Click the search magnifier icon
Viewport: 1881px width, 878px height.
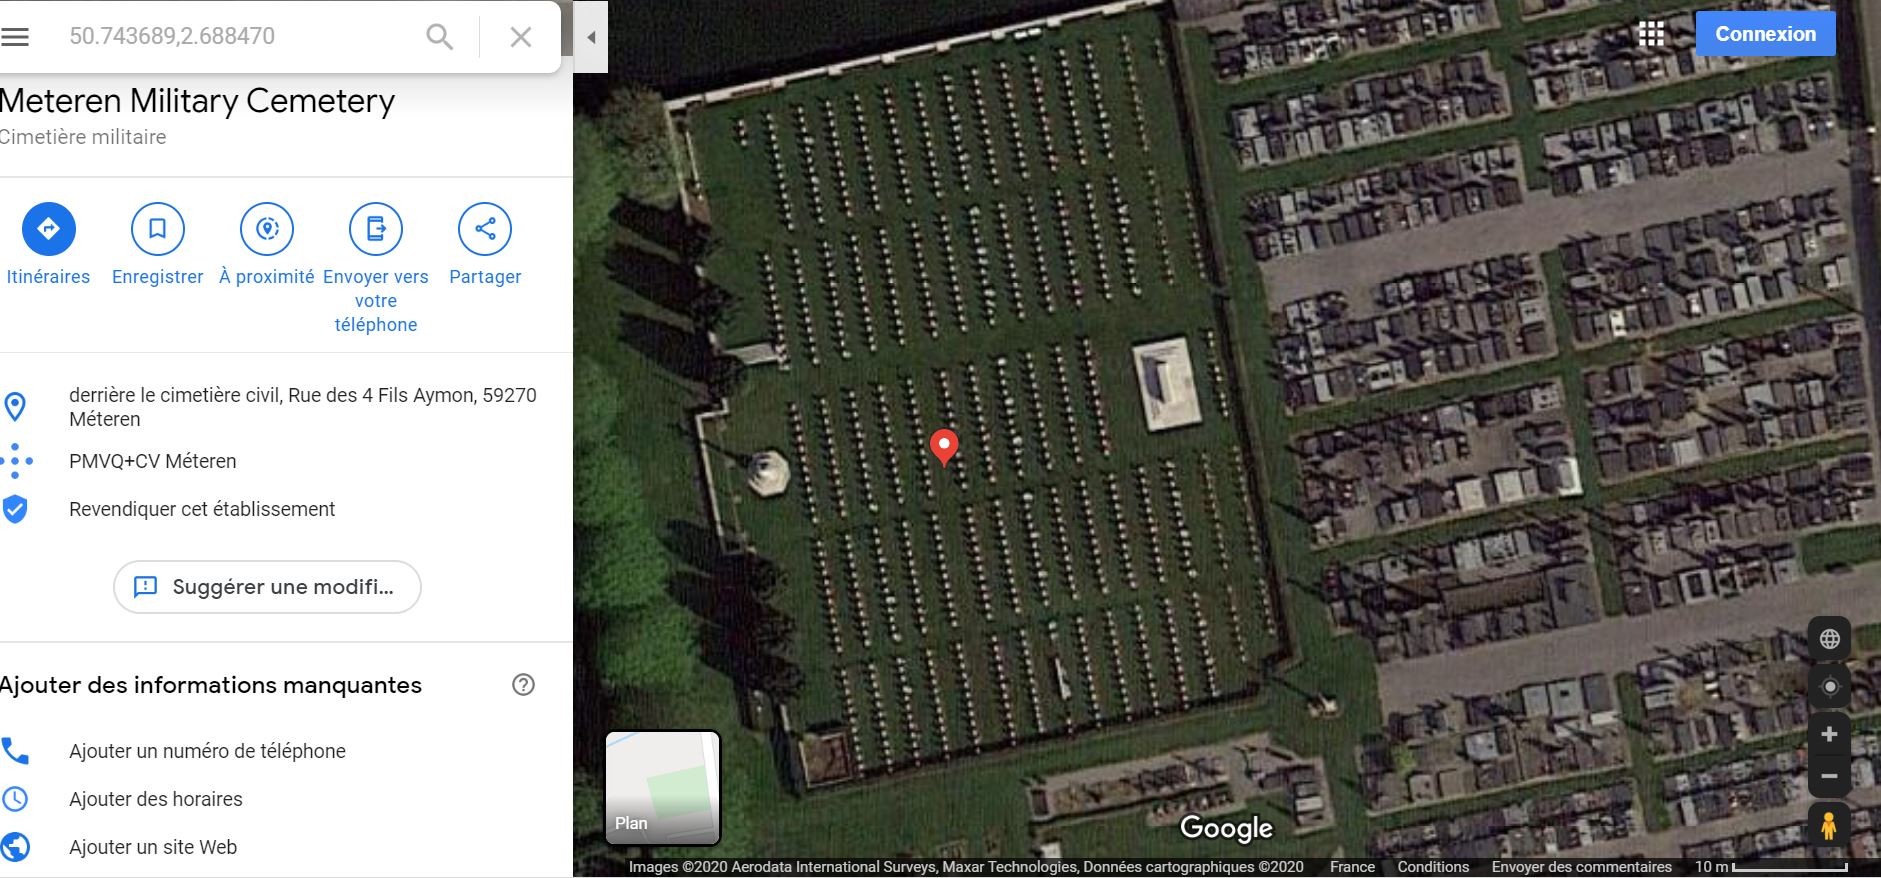(439, 37)
